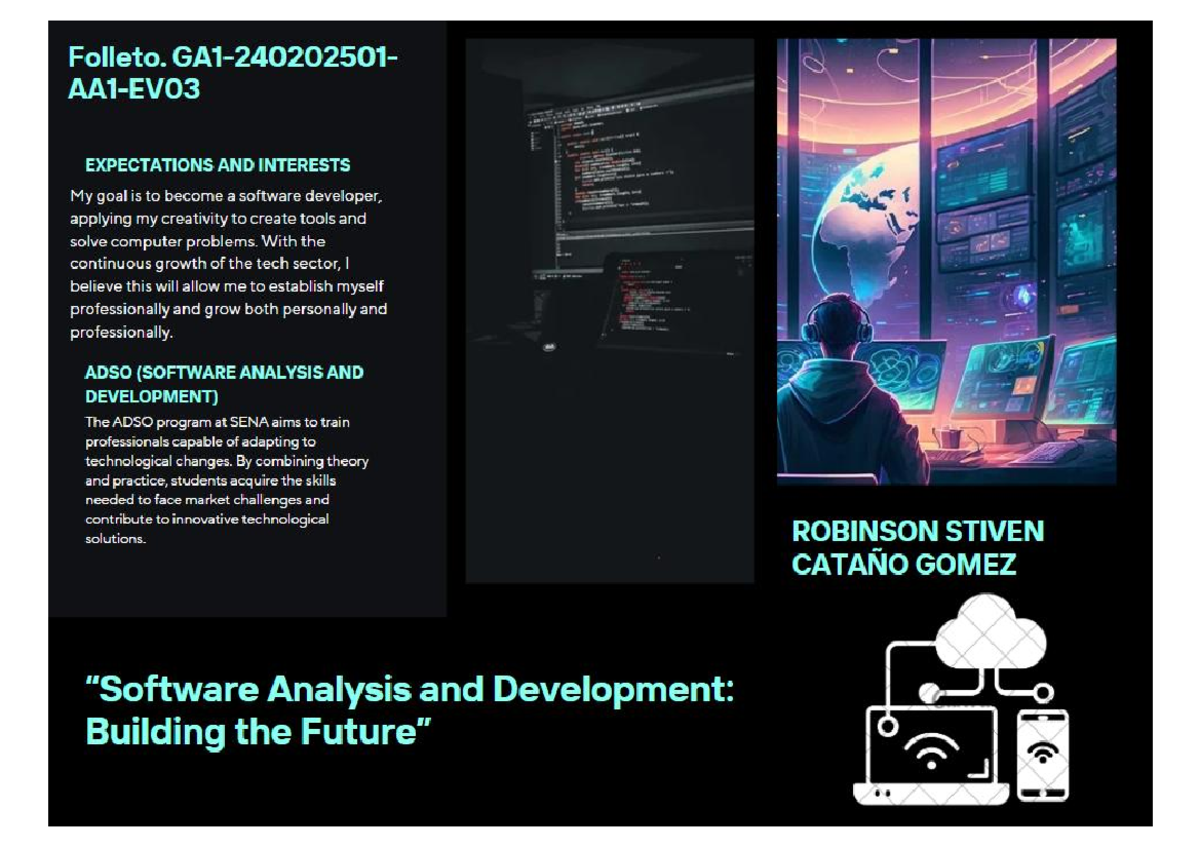Click the smartphone with Wi-Fi symbol icon
Screen dimensions: 1200x848
pyautogui.click(x=1043, y=755)
